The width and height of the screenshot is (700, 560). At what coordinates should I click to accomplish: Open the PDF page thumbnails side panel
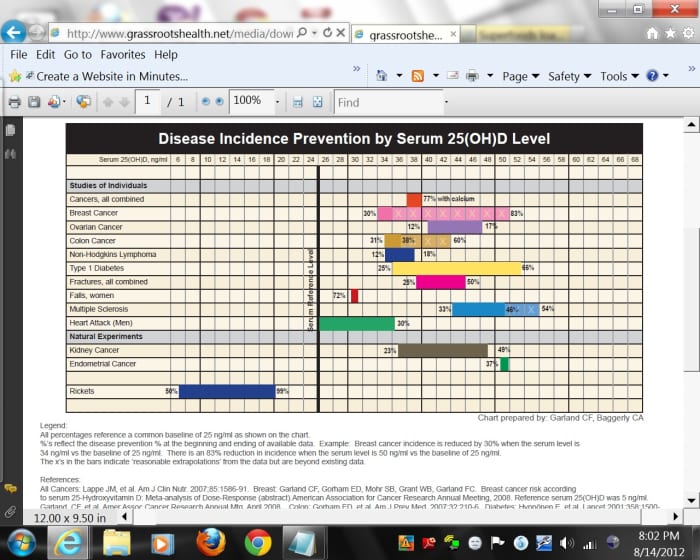click(10, 130)
